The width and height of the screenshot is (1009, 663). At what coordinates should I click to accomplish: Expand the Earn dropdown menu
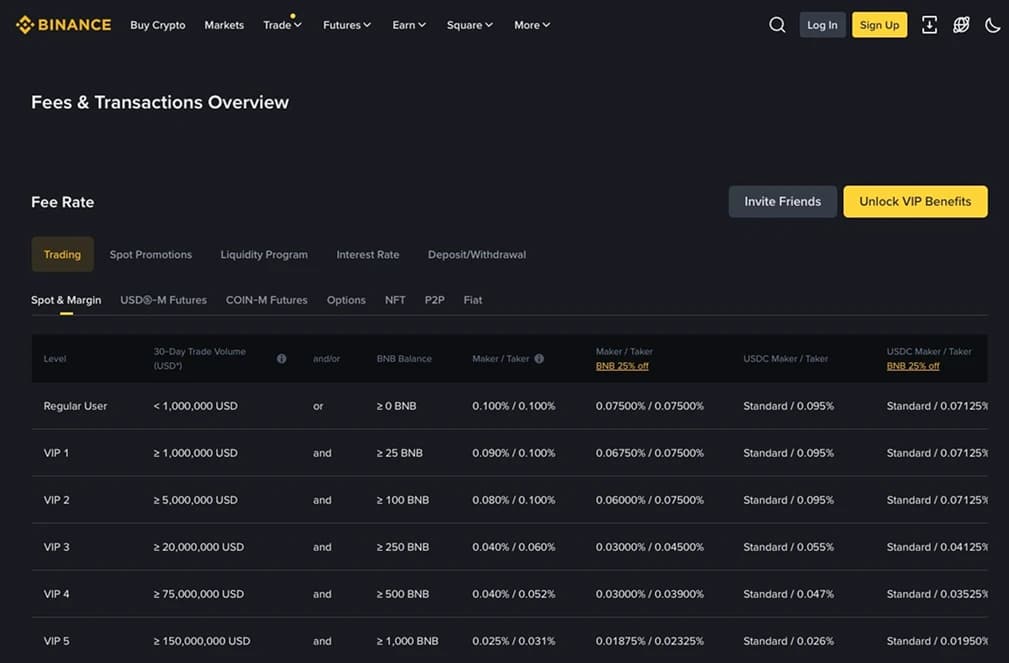coord(408,25)
